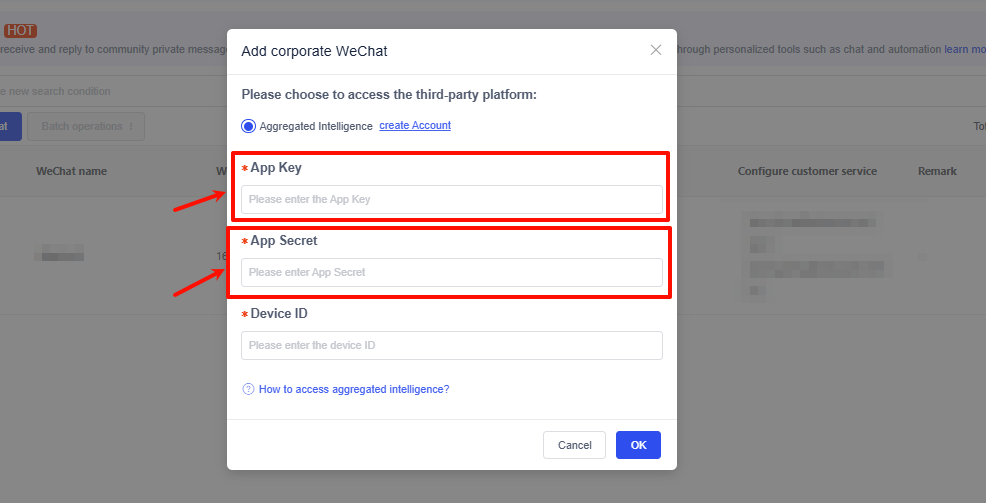This screenshot has height=503, width=986.
Task: Click the Remark column header
Action: click(x=937, y=171)
